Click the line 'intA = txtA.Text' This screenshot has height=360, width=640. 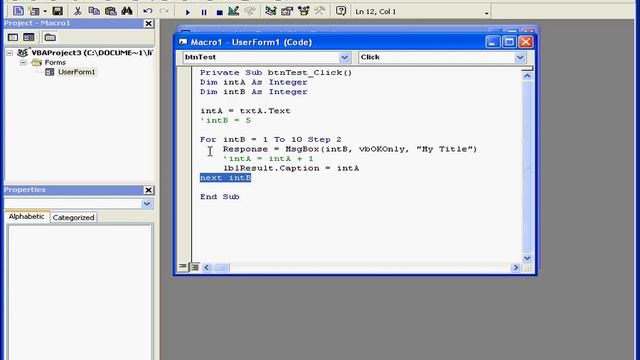click(245, 111)
